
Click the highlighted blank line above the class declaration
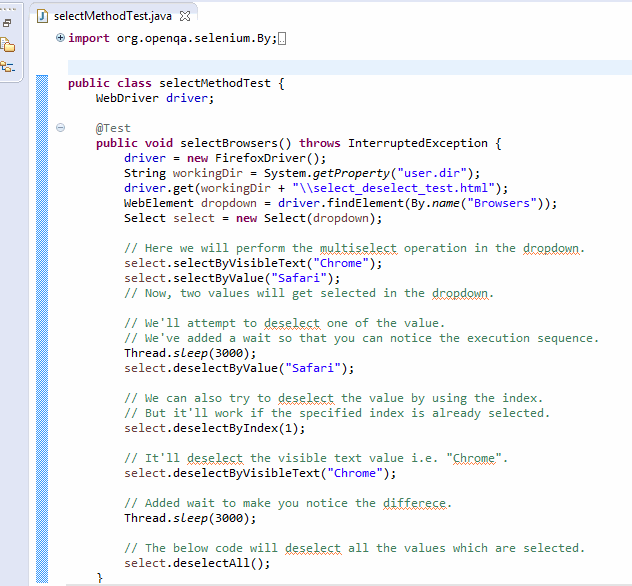350,67
